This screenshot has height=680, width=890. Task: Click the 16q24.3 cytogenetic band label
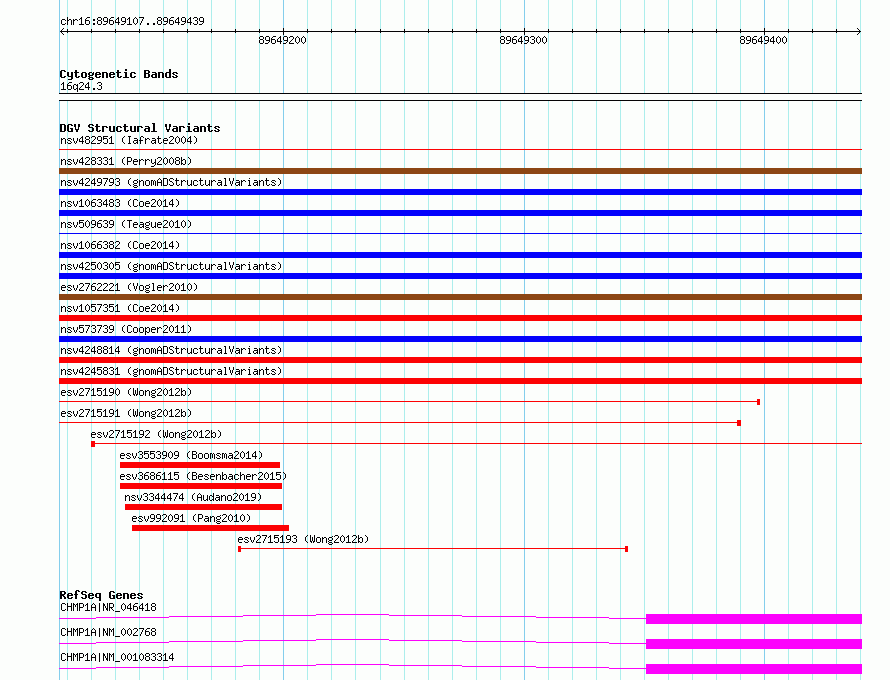pos(81,86)
